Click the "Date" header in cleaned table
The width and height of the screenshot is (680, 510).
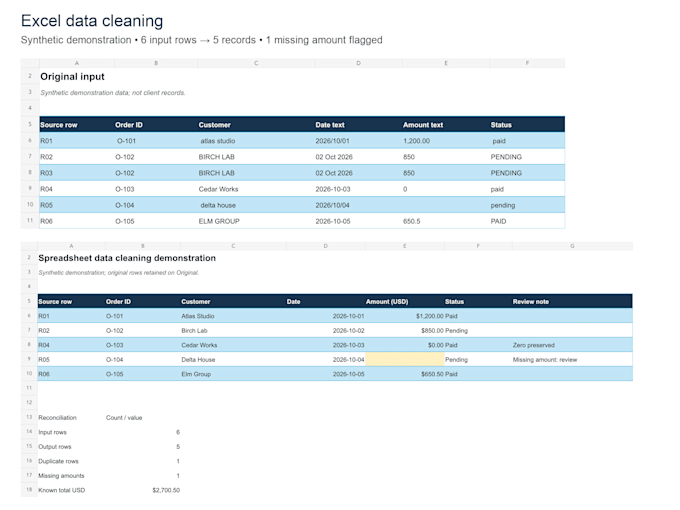pos(293,301)
